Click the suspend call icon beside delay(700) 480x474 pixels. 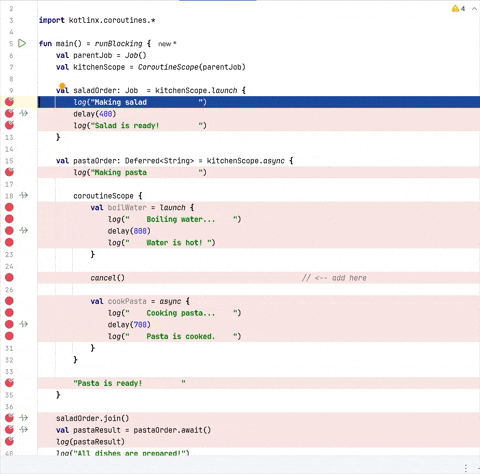pyautogui.click(x=23, y=324)
